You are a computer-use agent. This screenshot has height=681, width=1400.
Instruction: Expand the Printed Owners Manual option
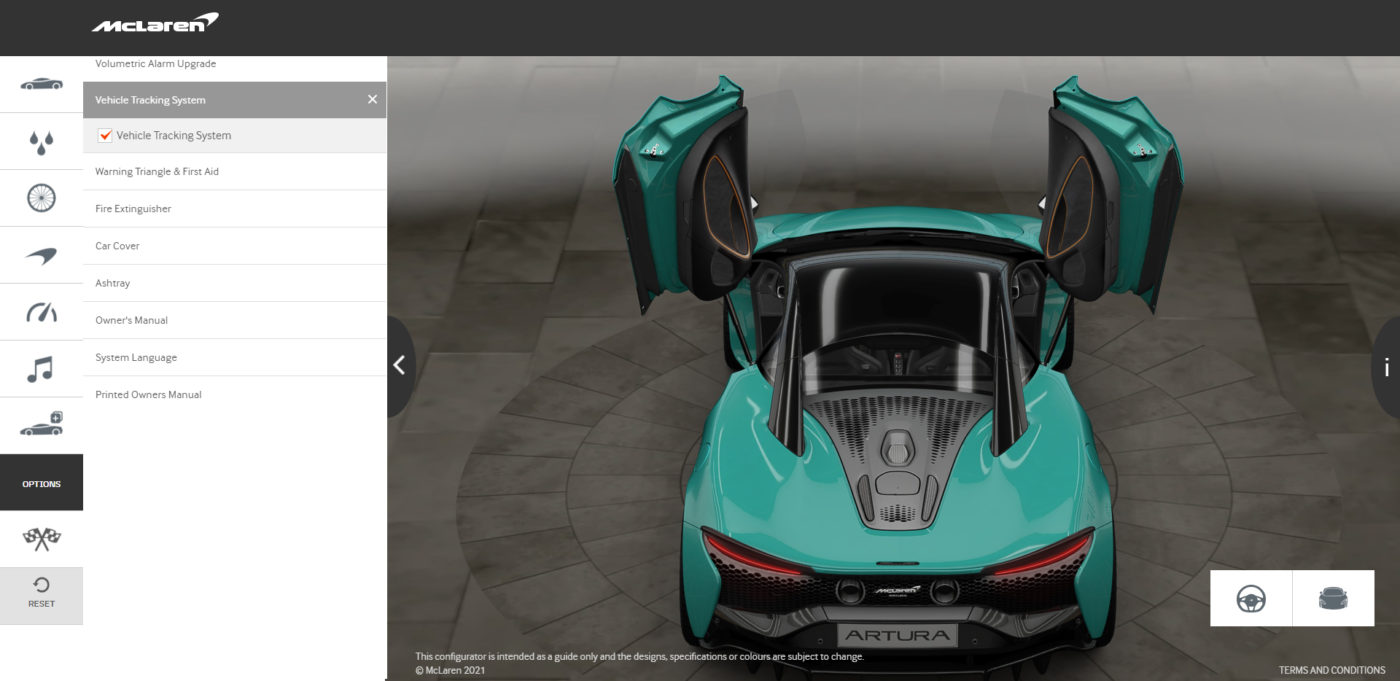(x=234, y=394)
